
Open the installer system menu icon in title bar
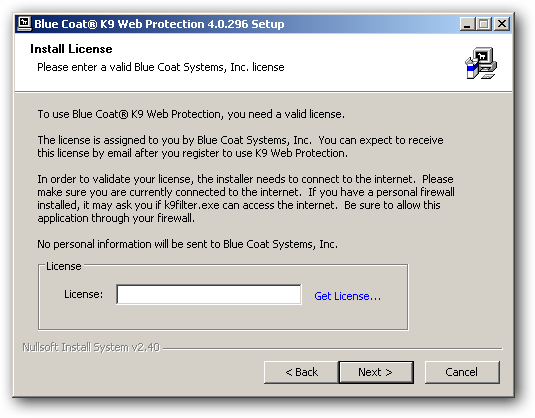pyautogui.click(x=24, y=24)
